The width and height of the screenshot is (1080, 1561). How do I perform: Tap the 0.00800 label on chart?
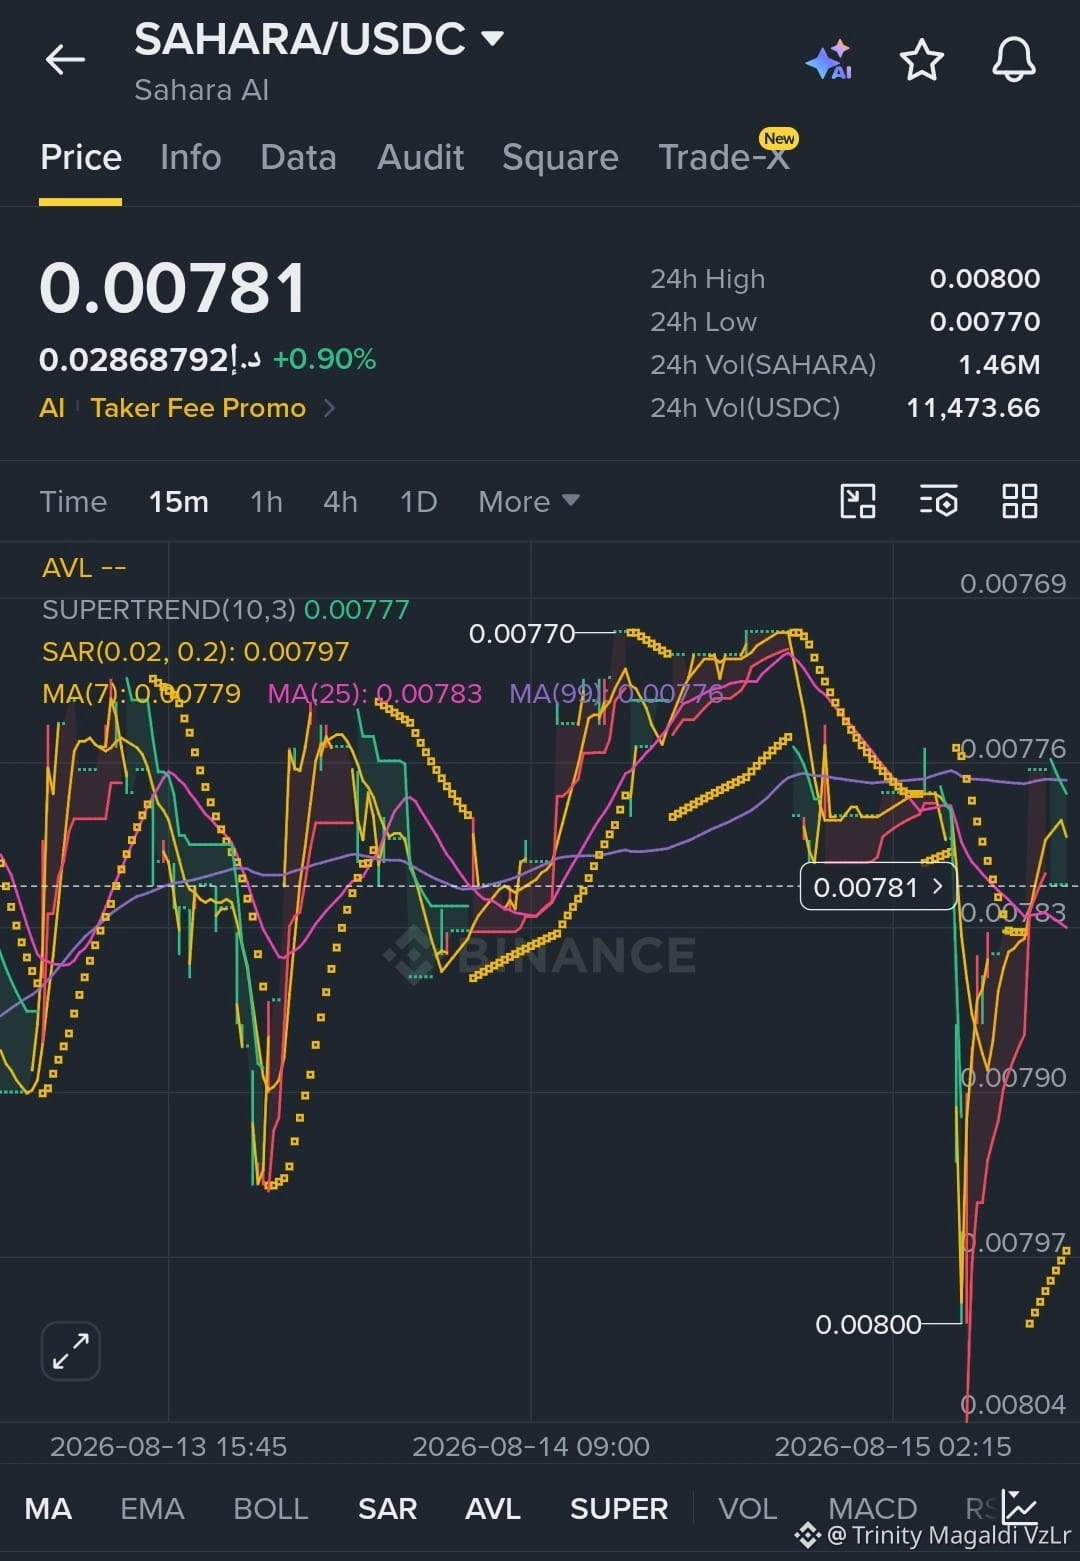pyautogui.click(x=868, y=1324)
